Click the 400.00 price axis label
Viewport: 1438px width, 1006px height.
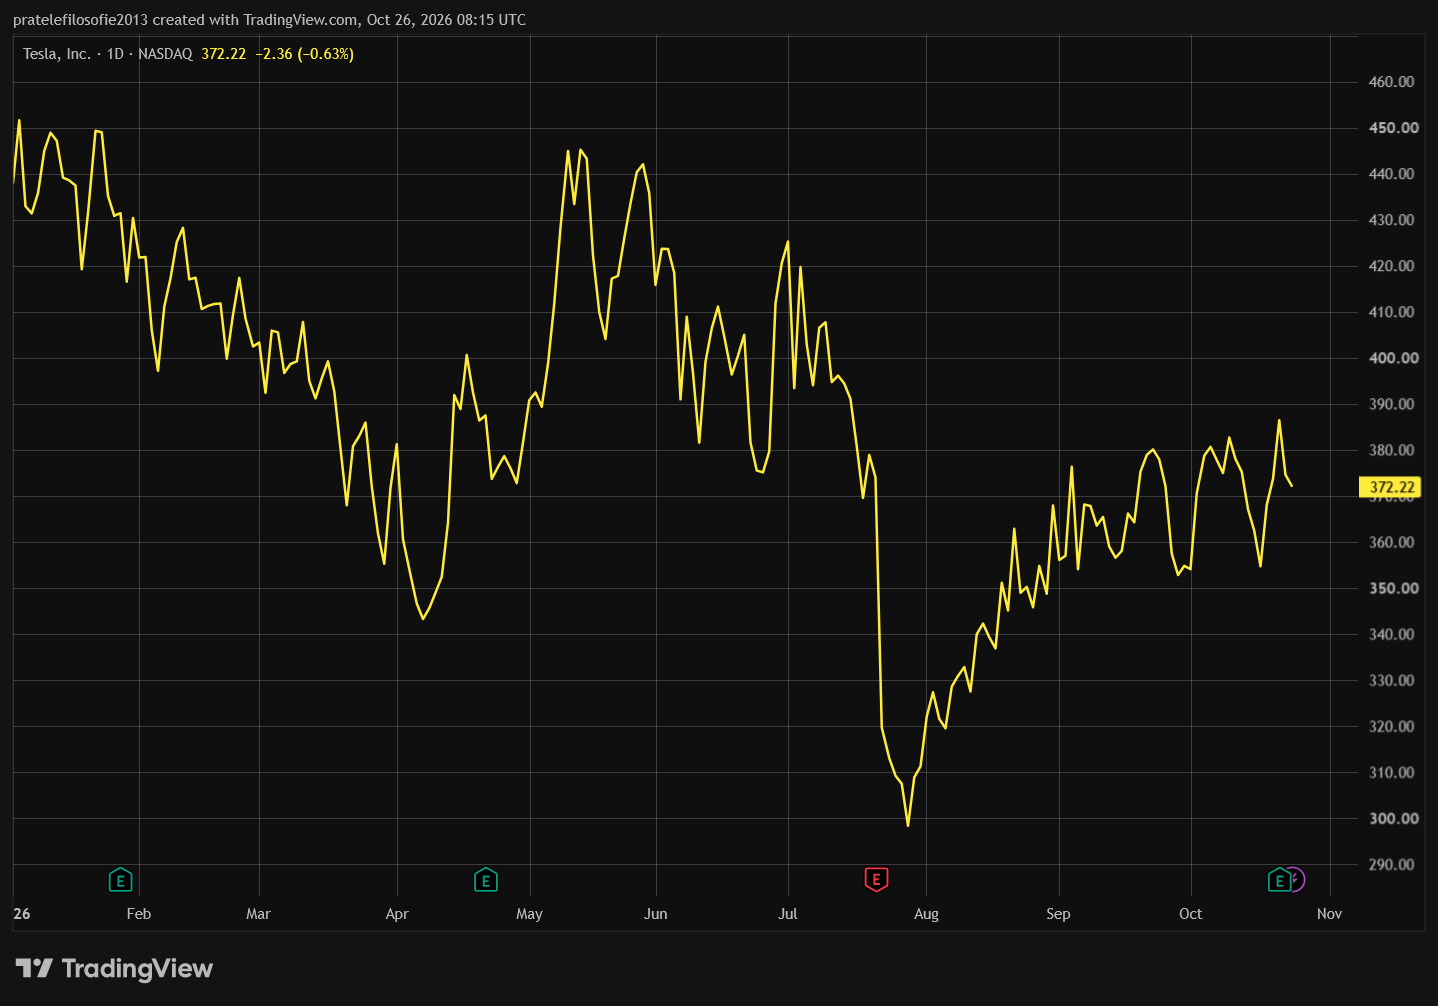(x=1394, y=358)
